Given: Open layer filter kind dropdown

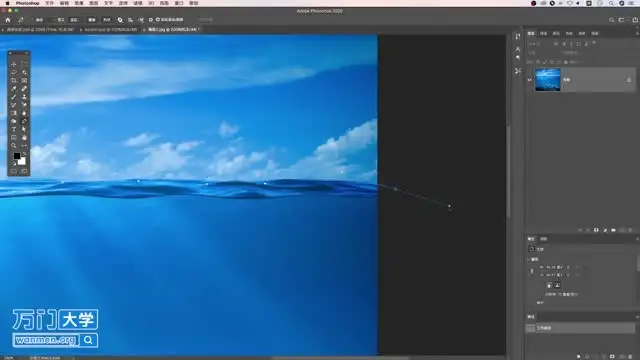Looking at the screenshot, I should click(x=537, y=44).
